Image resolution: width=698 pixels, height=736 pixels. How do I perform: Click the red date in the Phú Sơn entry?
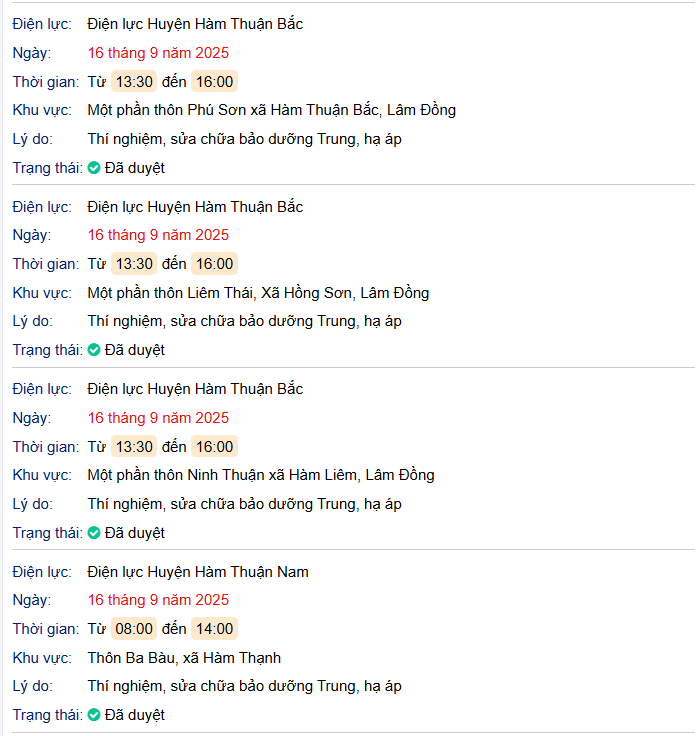pyautogui.click(x=158, y=53)
